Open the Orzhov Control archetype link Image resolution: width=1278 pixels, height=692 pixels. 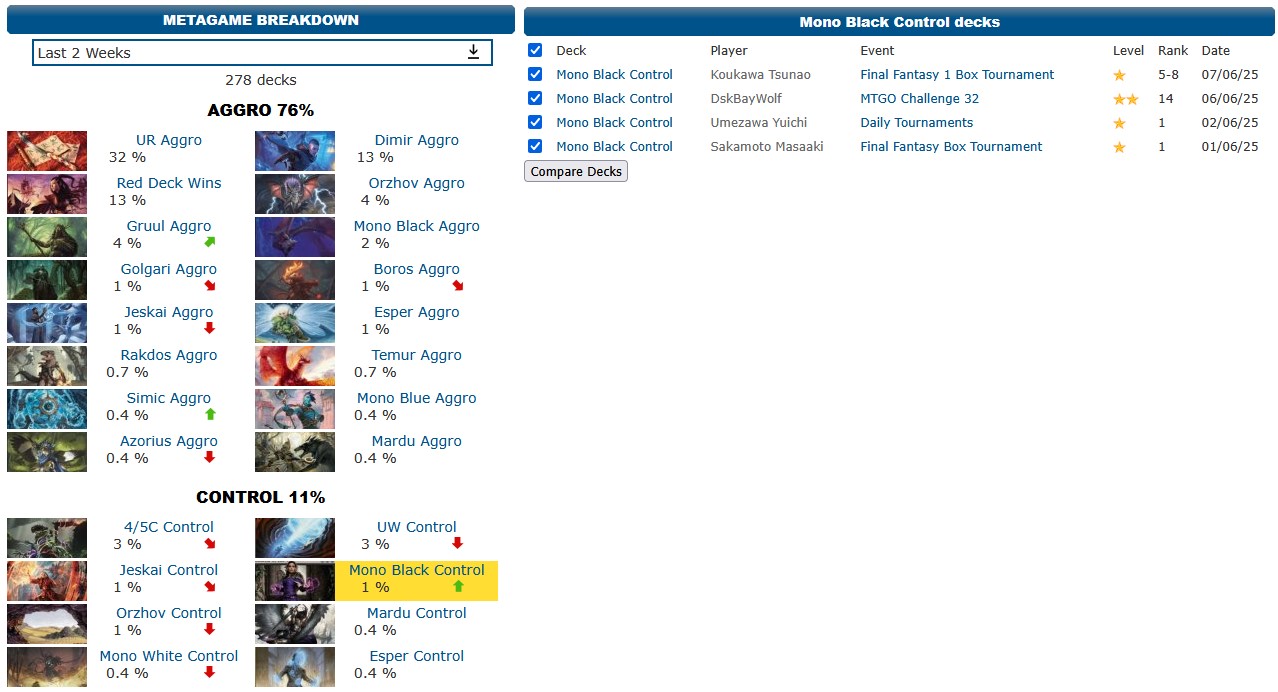169,613
